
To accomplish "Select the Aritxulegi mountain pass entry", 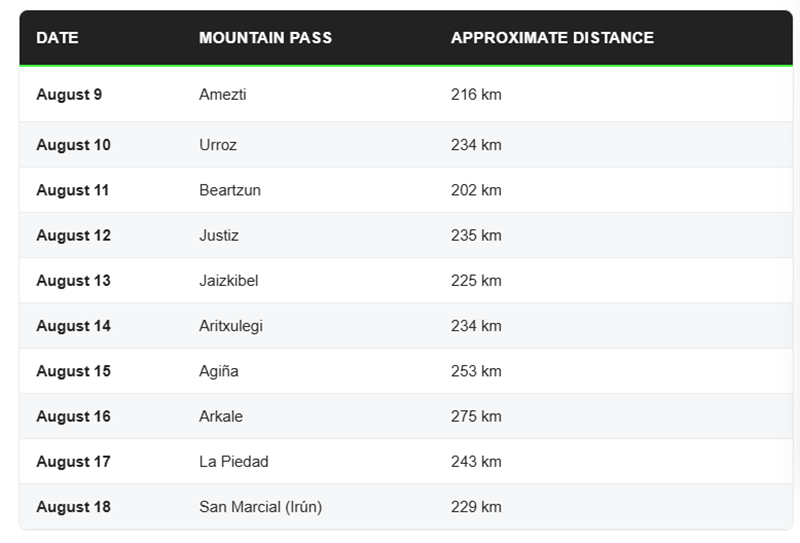I will [231, 326].
